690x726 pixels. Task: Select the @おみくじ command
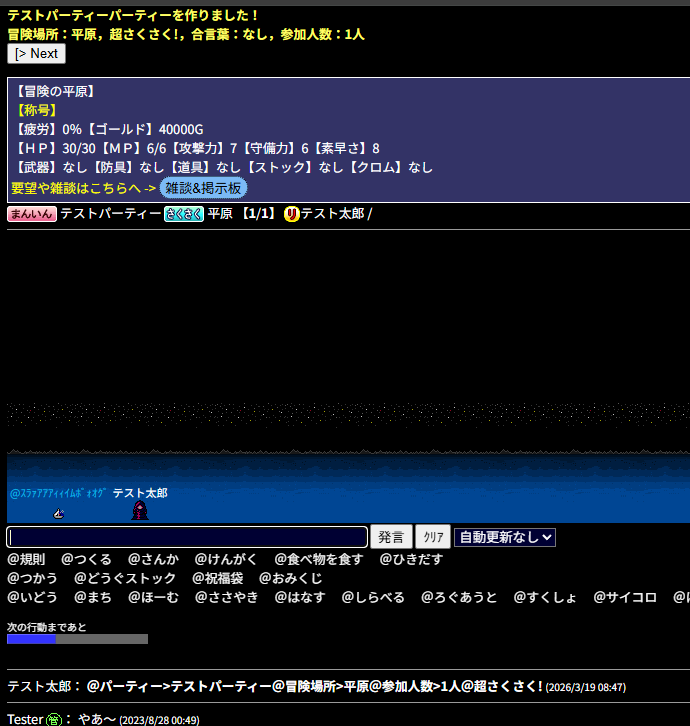coord(290,578)
